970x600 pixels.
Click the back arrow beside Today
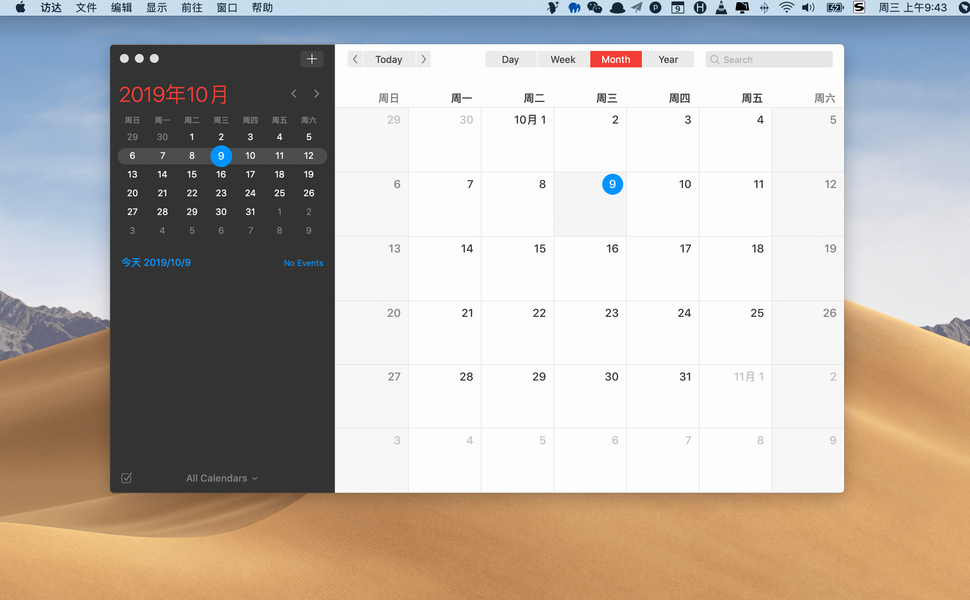click(x=355, y=59)
